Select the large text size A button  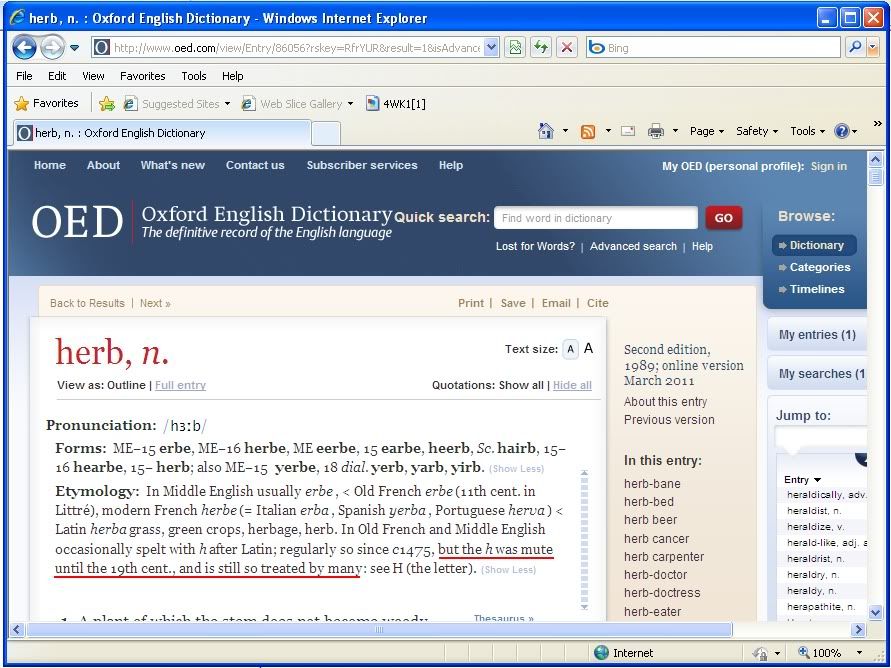click(x=589, y=348)
